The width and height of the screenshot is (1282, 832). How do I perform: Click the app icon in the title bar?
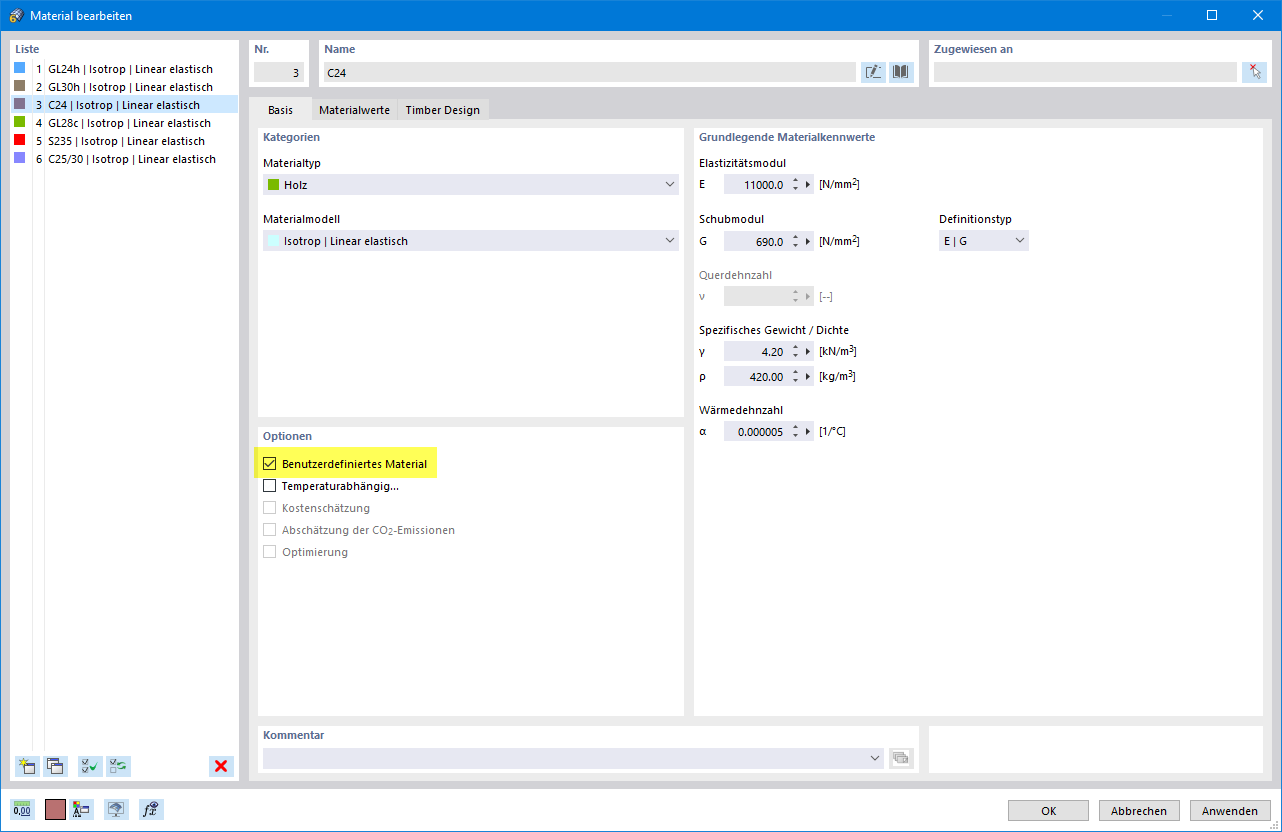pyautogui.click(x=16, y=15)
